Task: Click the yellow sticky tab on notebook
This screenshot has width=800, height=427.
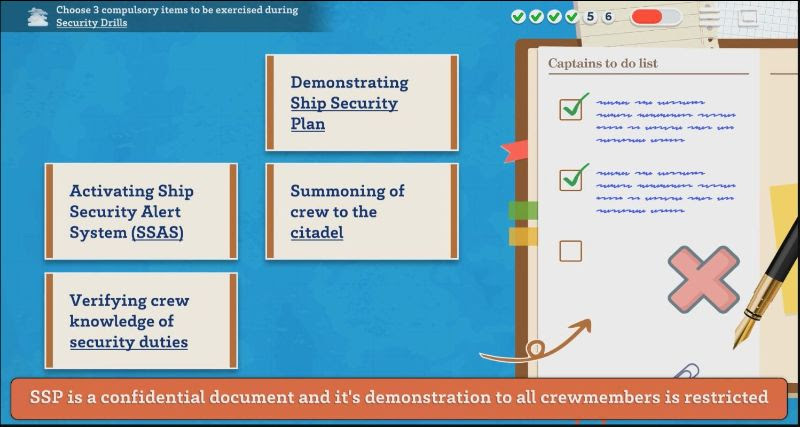Action: 522,236
